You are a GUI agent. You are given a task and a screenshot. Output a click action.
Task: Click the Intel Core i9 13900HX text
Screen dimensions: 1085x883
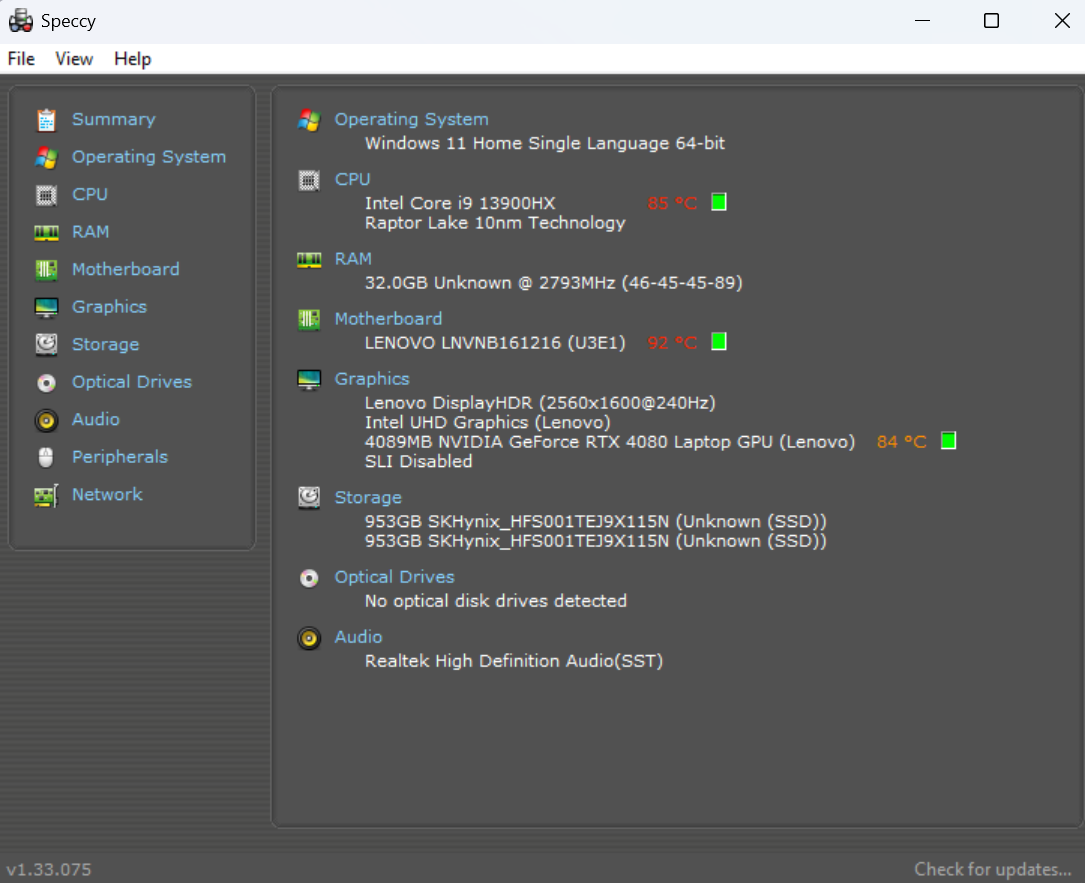tap(460, 203)
